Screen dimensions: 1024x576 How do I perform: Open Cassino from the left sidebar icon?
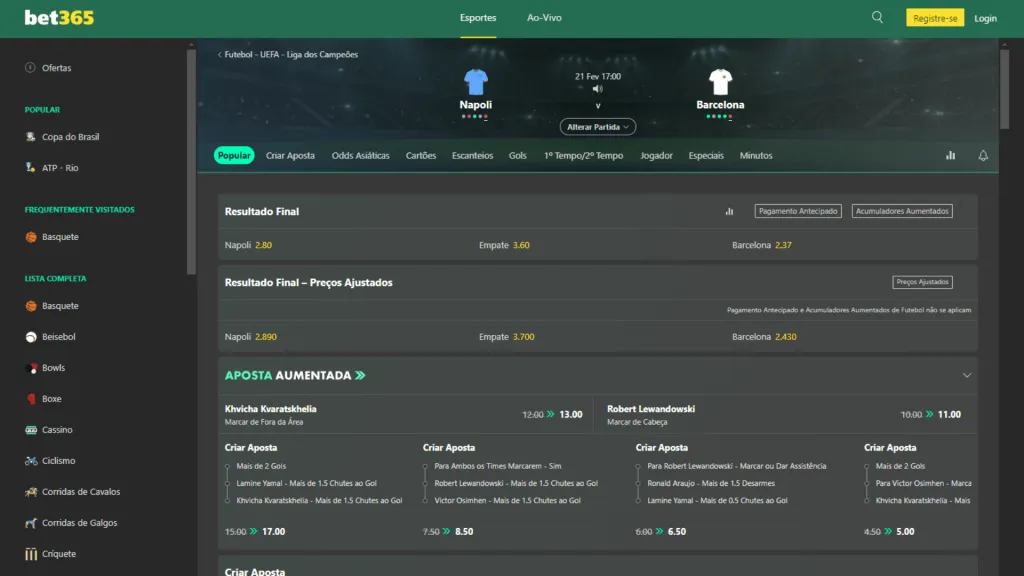pos(29,429)
